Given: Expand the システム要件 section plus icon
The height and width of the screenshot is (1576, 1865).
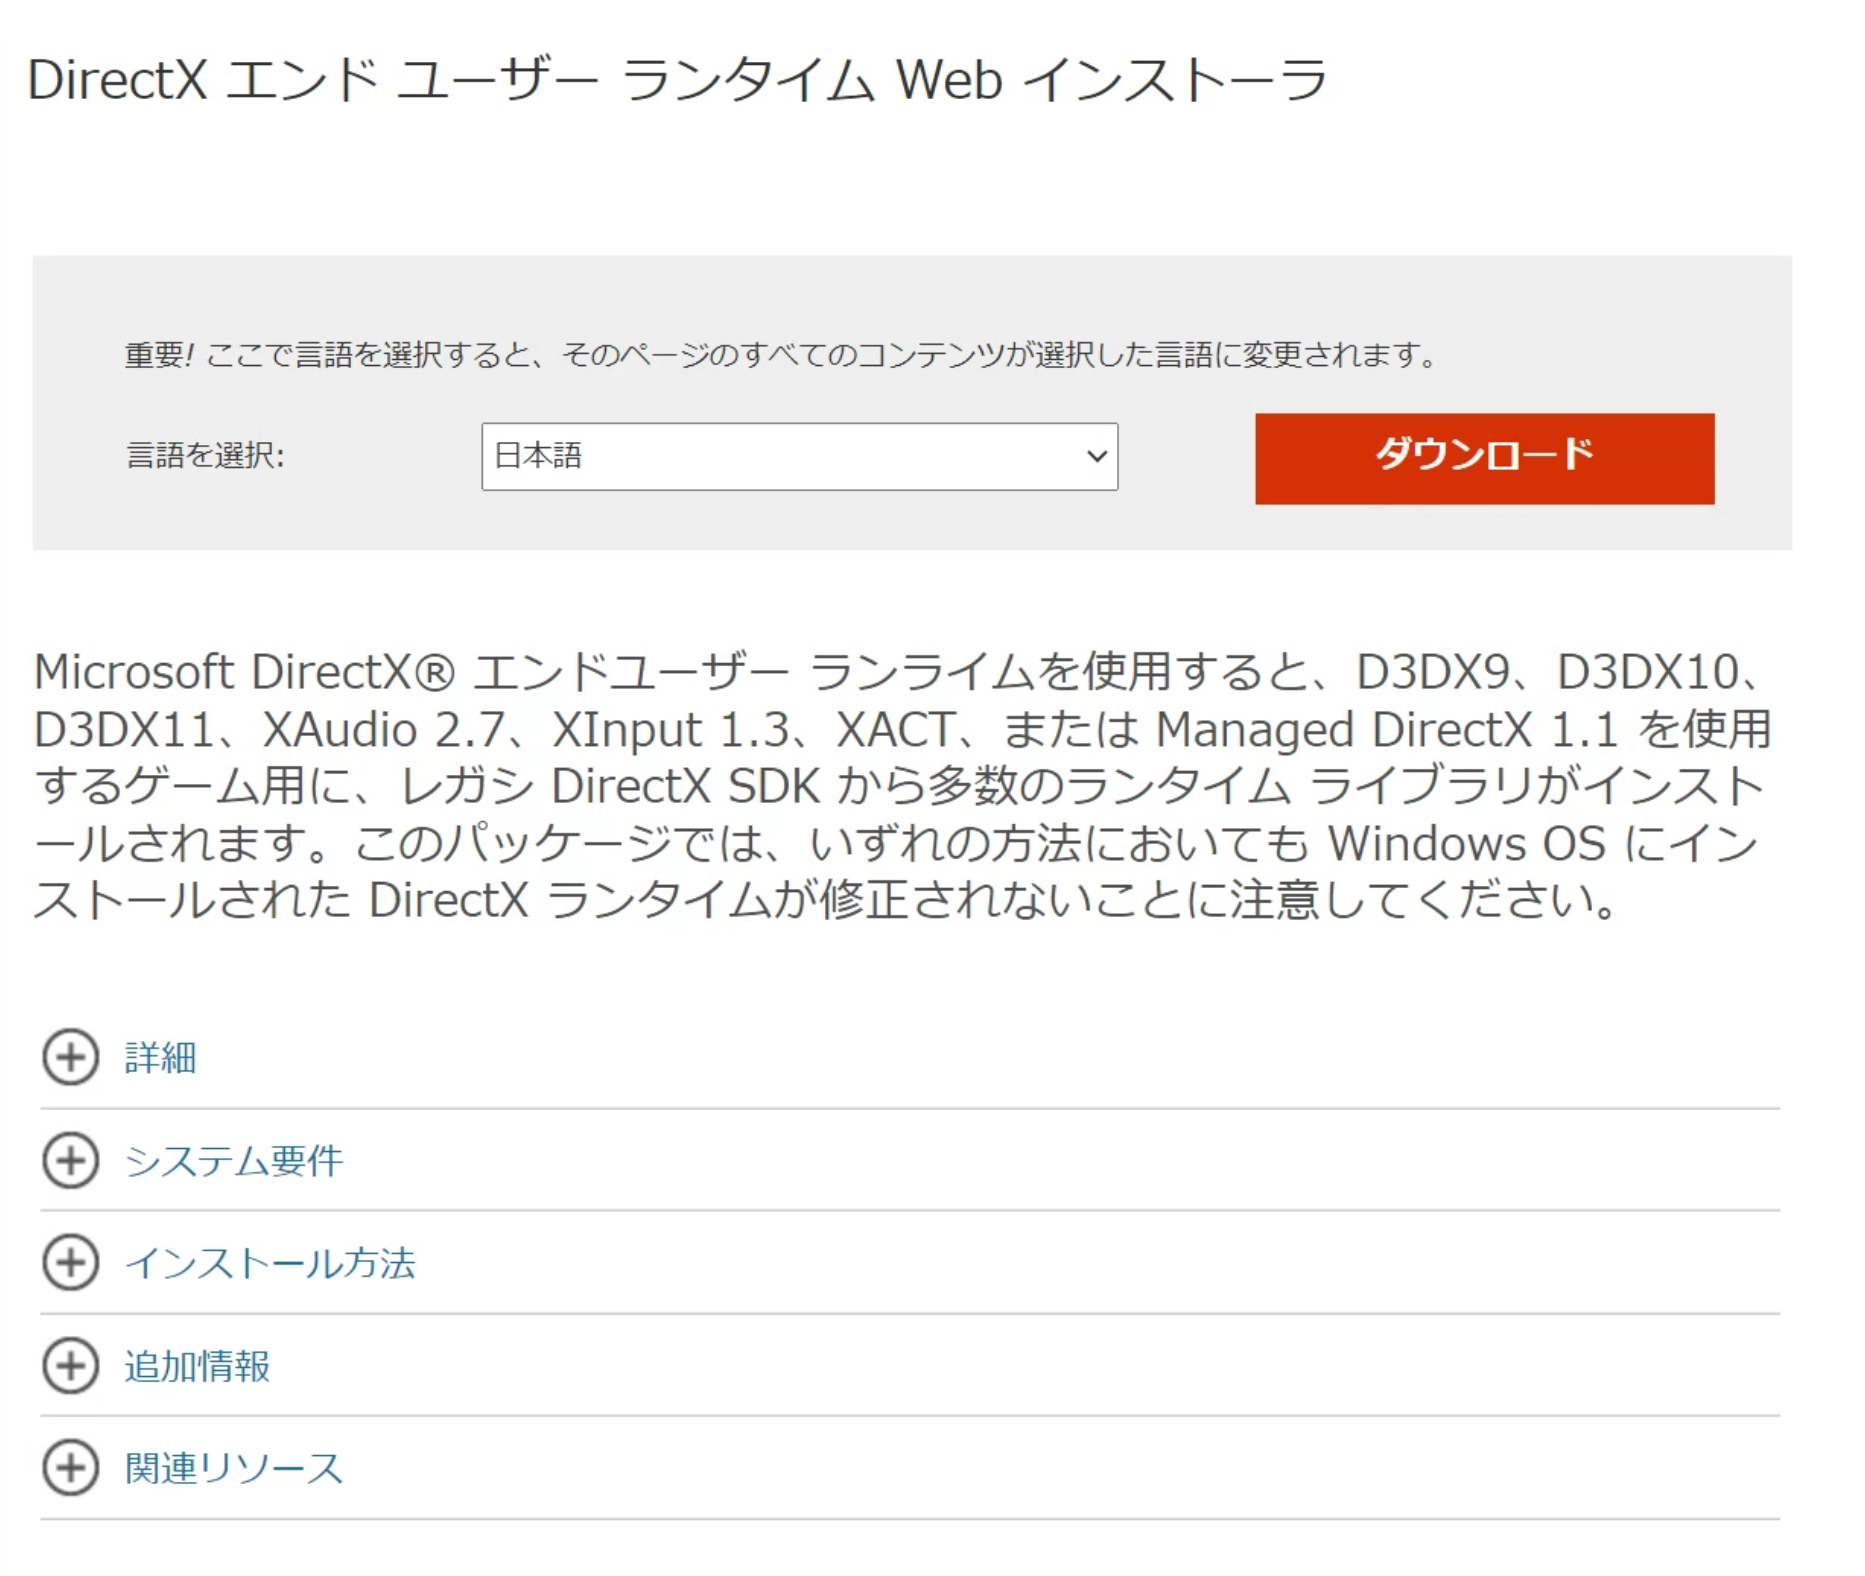Looking at the screenshot, I should 71,1162.
